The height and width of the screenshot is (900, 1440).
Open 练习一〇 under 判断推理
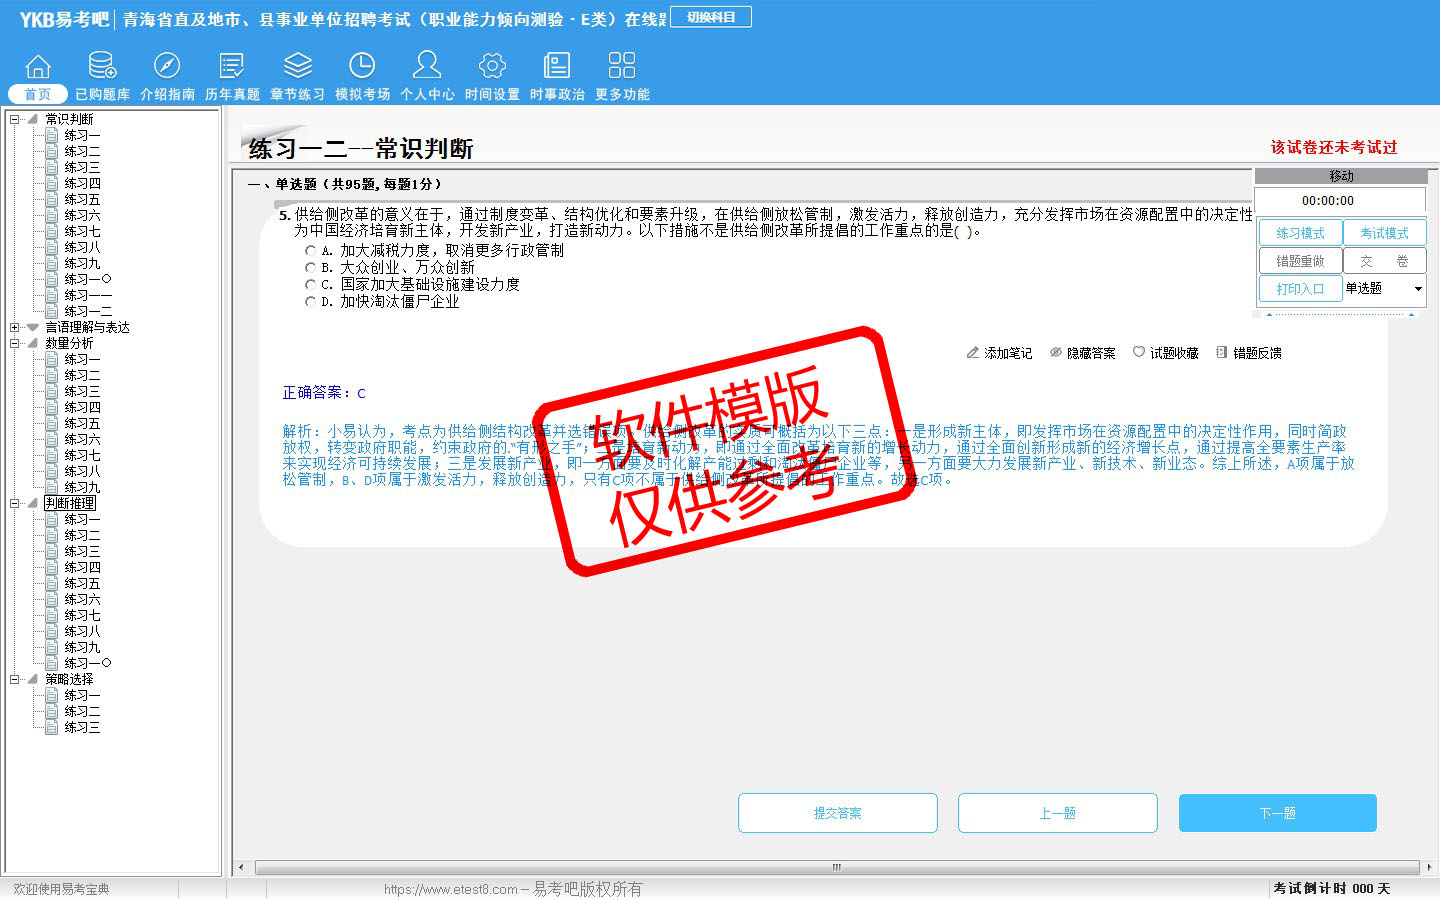88,663
